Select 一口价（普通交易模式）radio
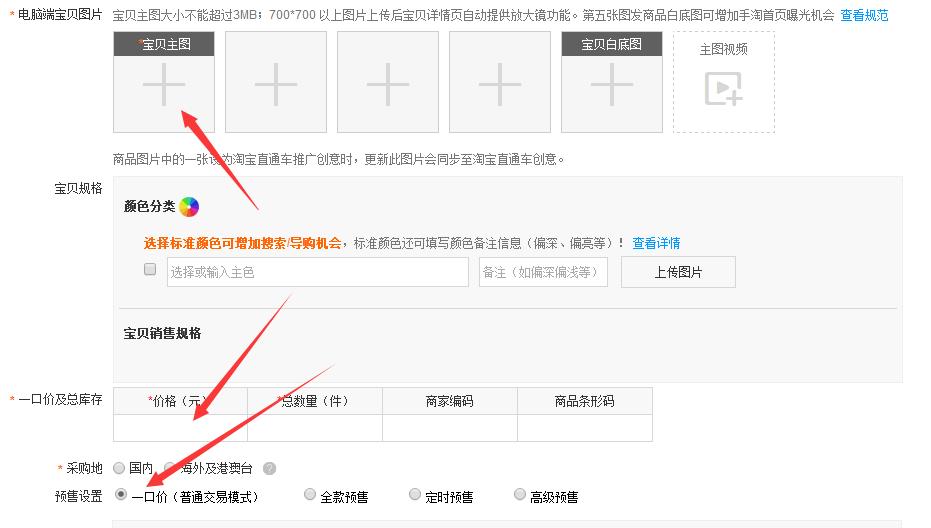This screenshot has width=931, height=528. [121, 494]
